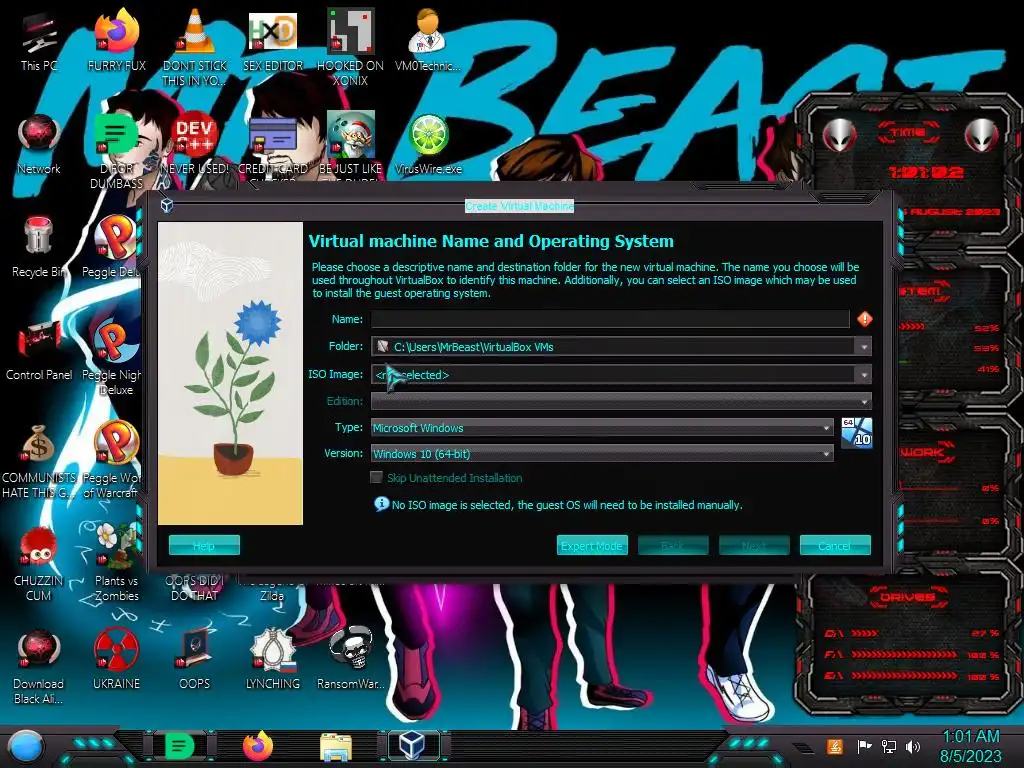This screenshot has width=1024, height=768.
Task: Open the green chat app on the taskbar
Action: [179, 746]
